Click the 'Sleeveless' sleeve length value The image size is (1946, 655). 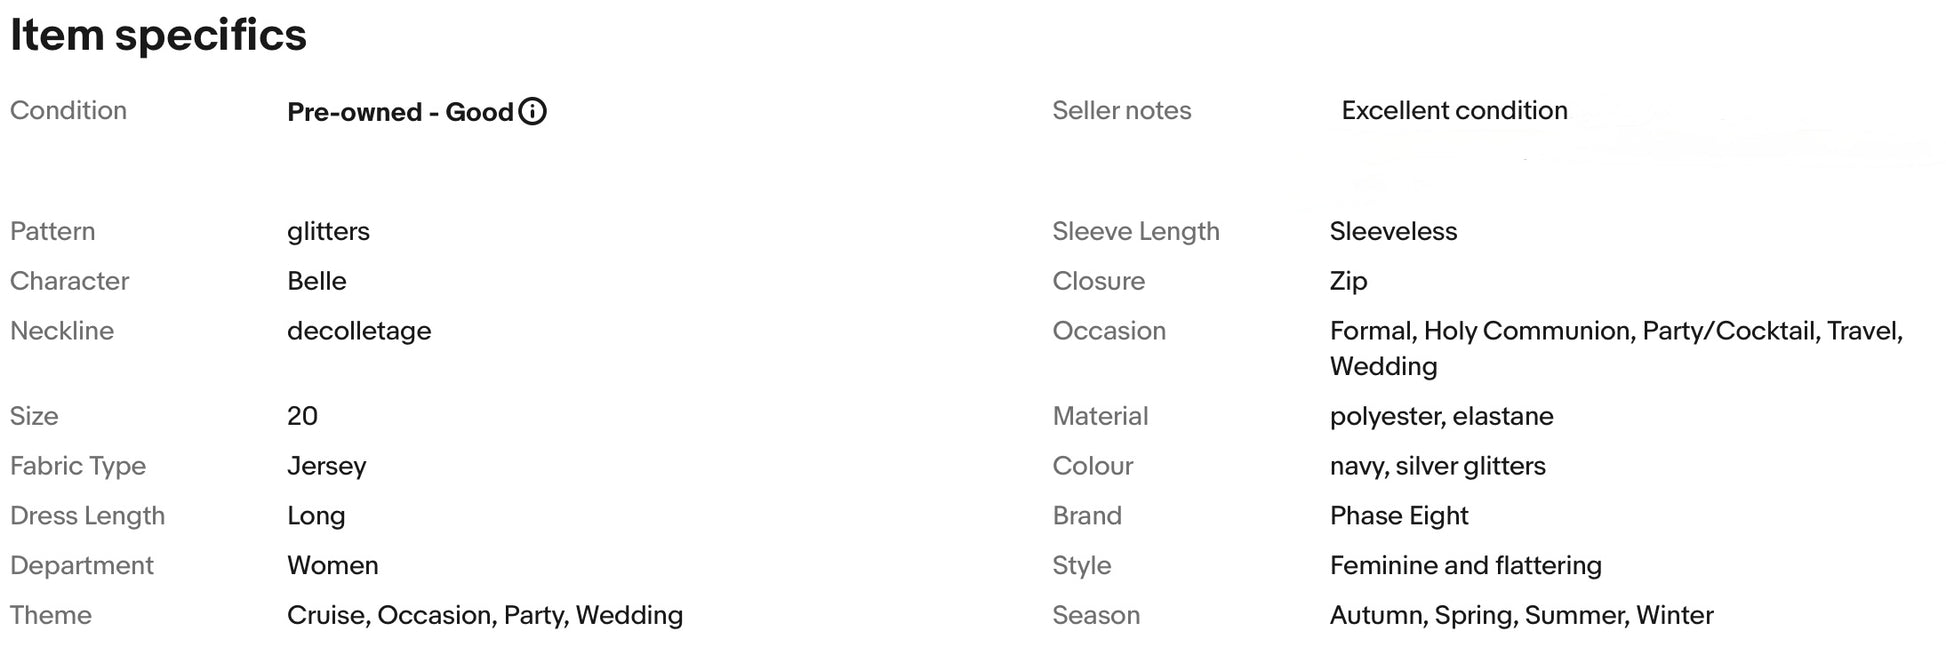pos(1393,232)
